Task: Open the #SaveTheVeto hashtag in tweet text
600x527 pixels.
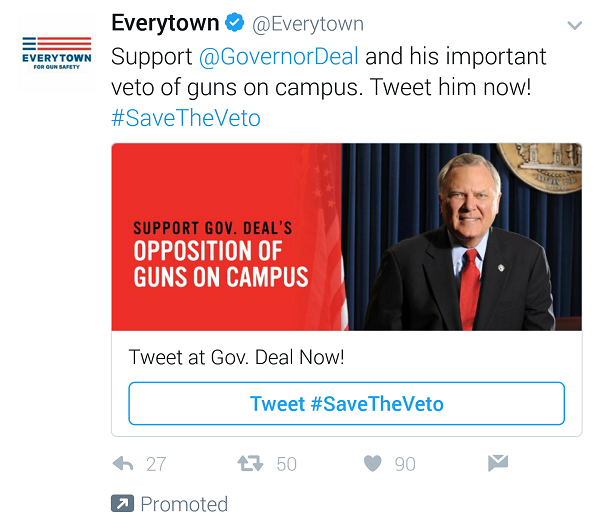Action: [186, 117]
